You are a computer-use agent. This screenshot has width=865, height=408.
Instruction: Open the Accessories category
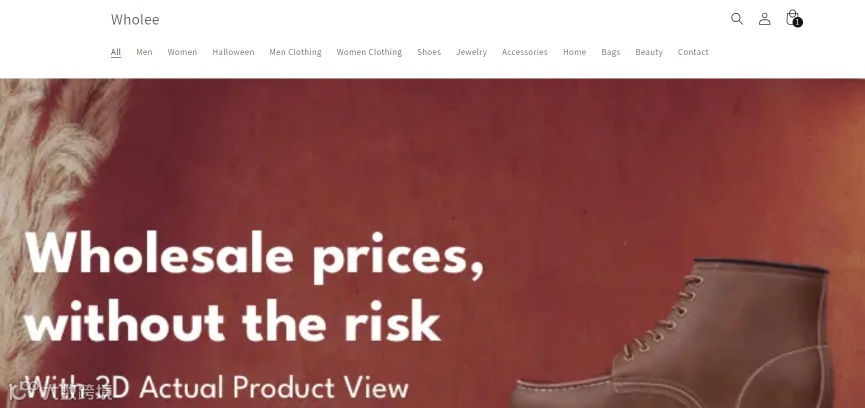point(525,52)
